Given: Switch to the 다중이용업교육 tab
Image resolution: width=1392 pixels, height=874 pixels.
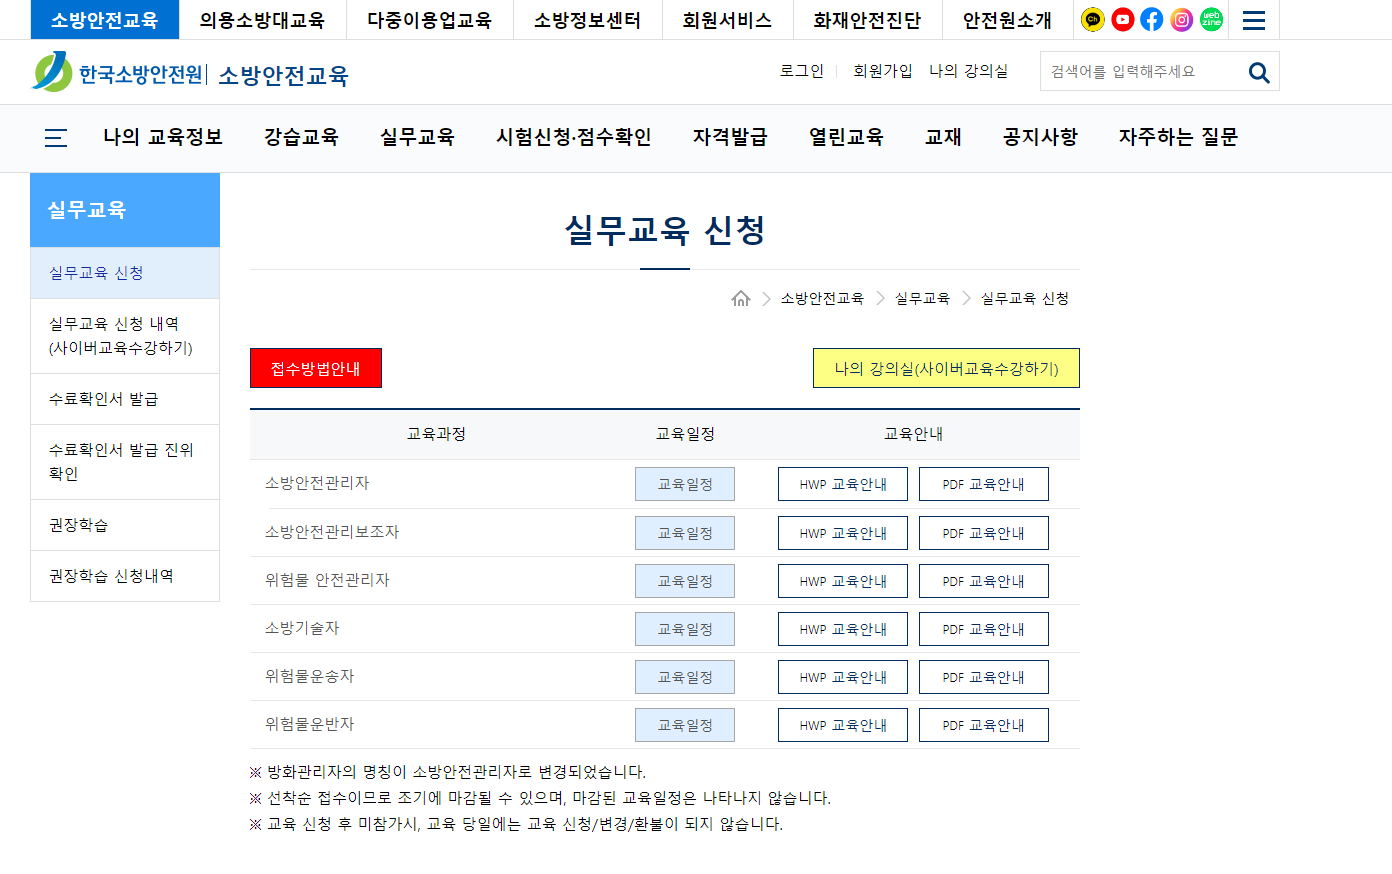Looking at the screenshot, I should pos(428,18).
